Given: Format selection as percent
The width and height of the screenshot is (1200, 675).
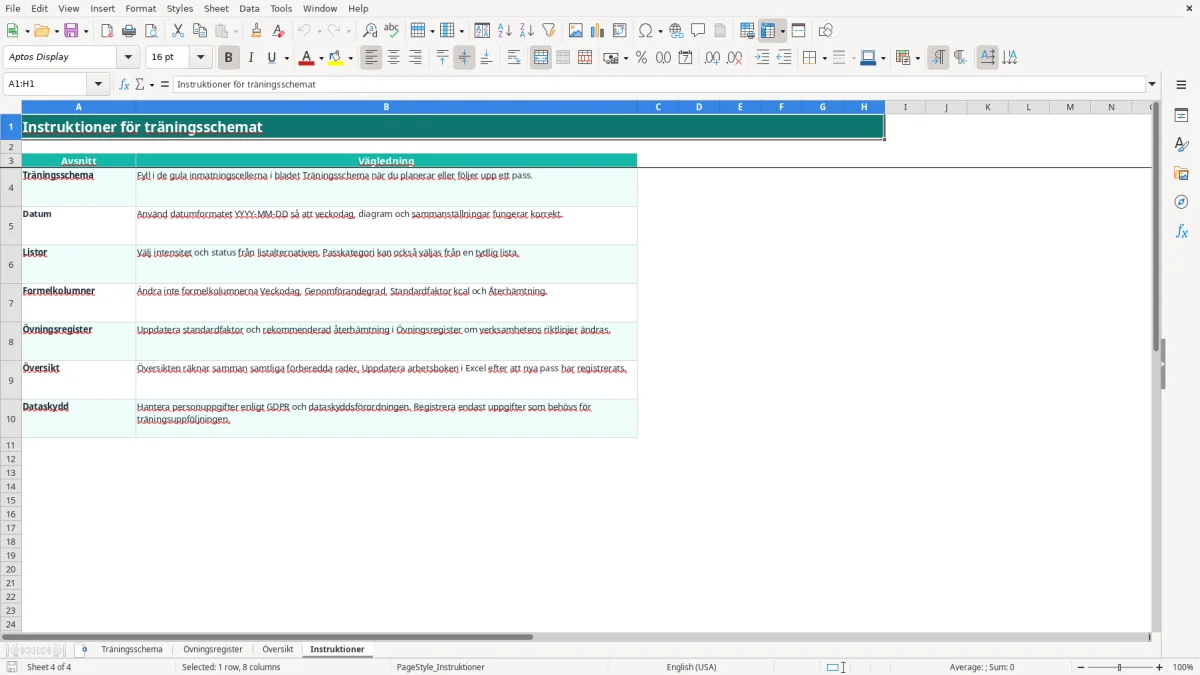Looking at the screenshot, I should click(641, 58).
